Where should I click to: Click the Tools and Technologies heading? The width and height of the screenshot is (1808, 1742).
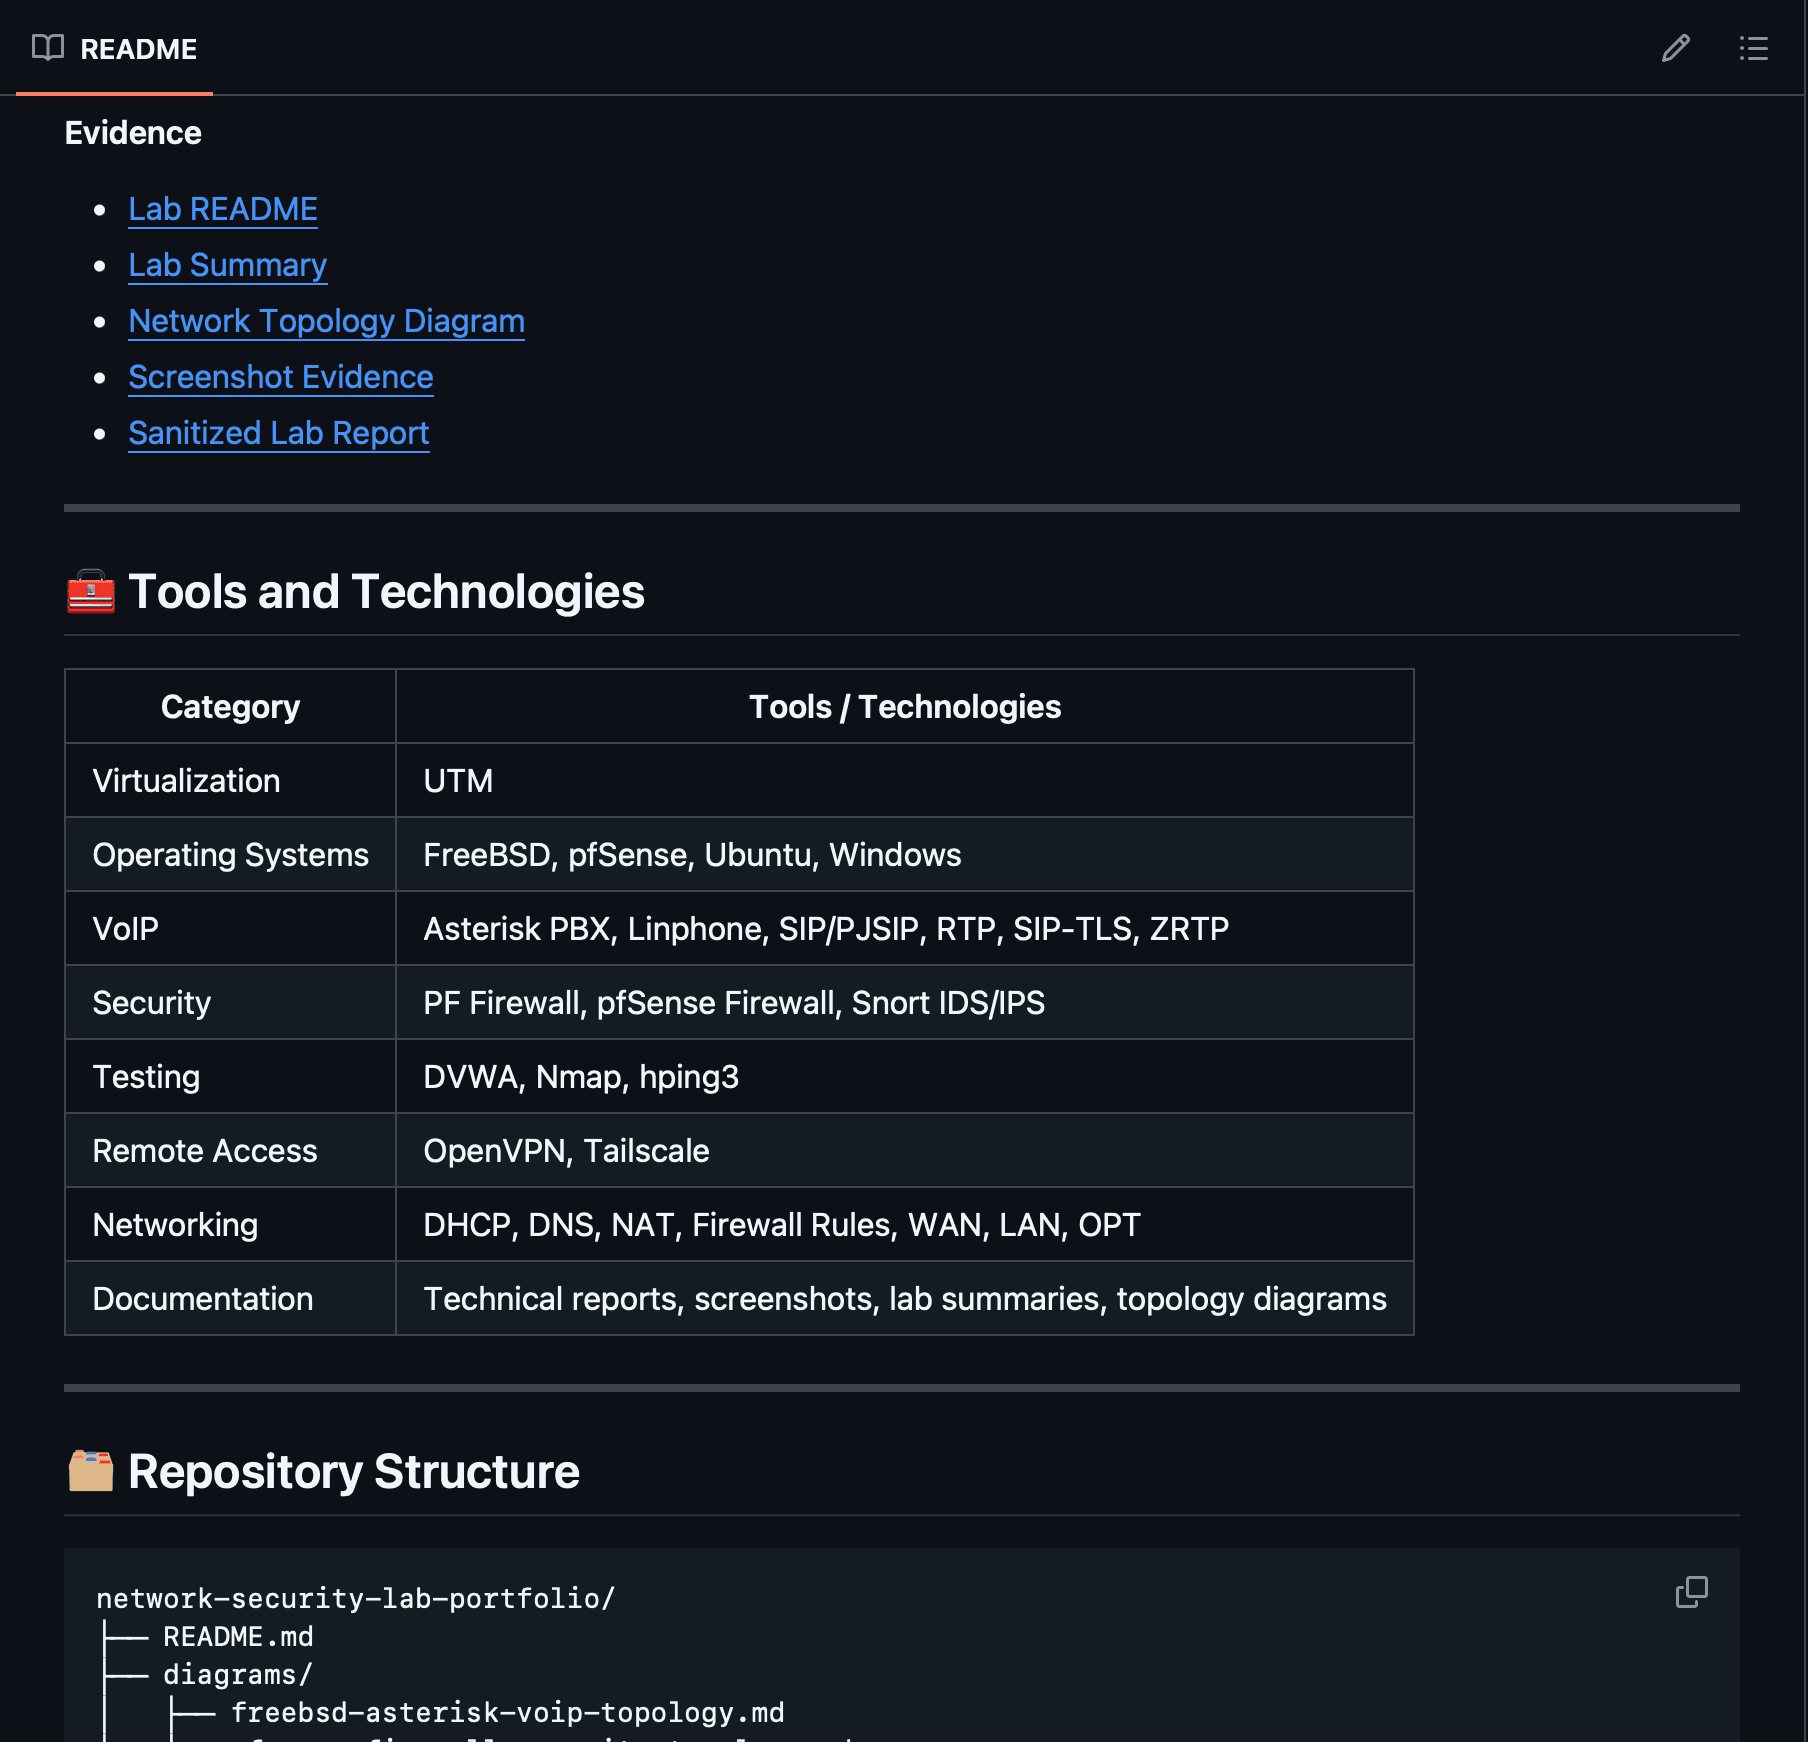(x=386, y=592)
